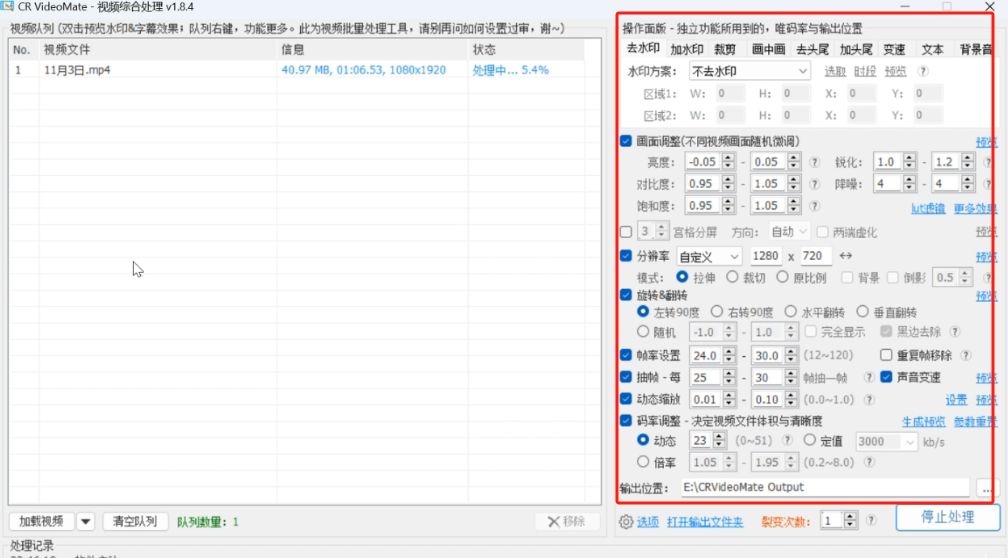Screen dimensions: 1008x558
Task: Open the arrow dropdown next to 加载视频
Action: (86, 521)
